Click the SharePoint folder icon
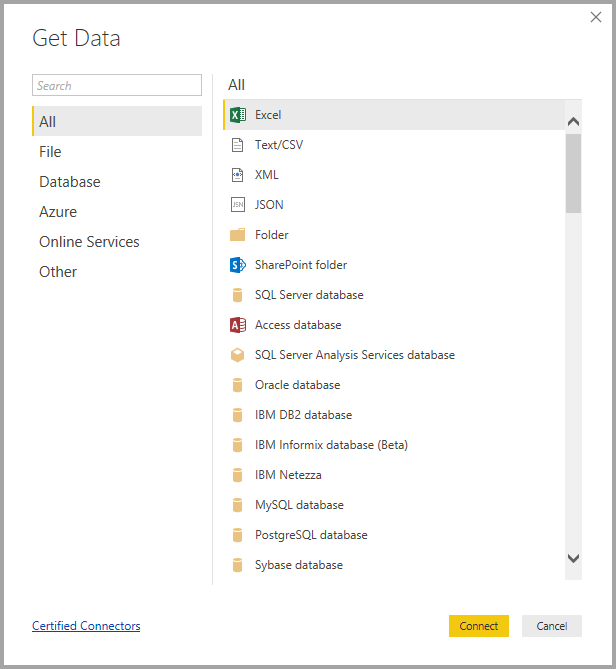Screen dimensions: 616x669 [x=238, y=265]
